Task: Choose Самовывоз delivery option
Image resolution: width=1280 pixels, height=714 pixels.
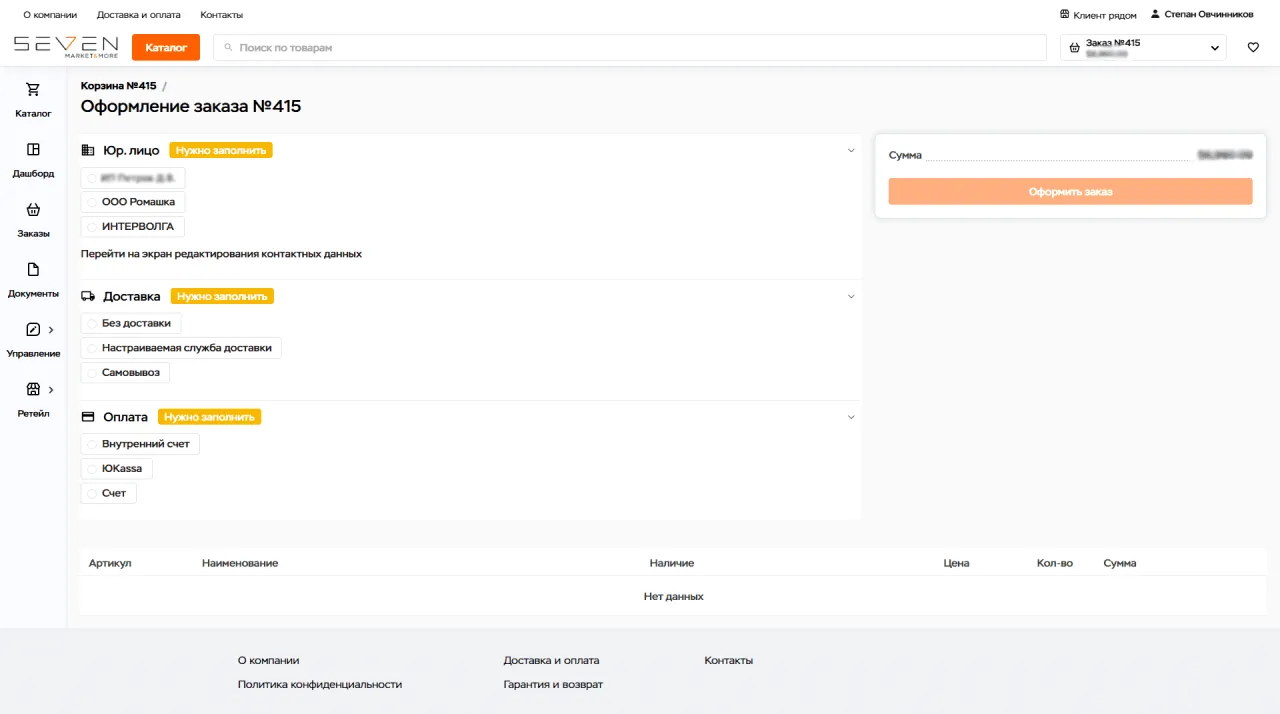Action: (x=125, y=372)
